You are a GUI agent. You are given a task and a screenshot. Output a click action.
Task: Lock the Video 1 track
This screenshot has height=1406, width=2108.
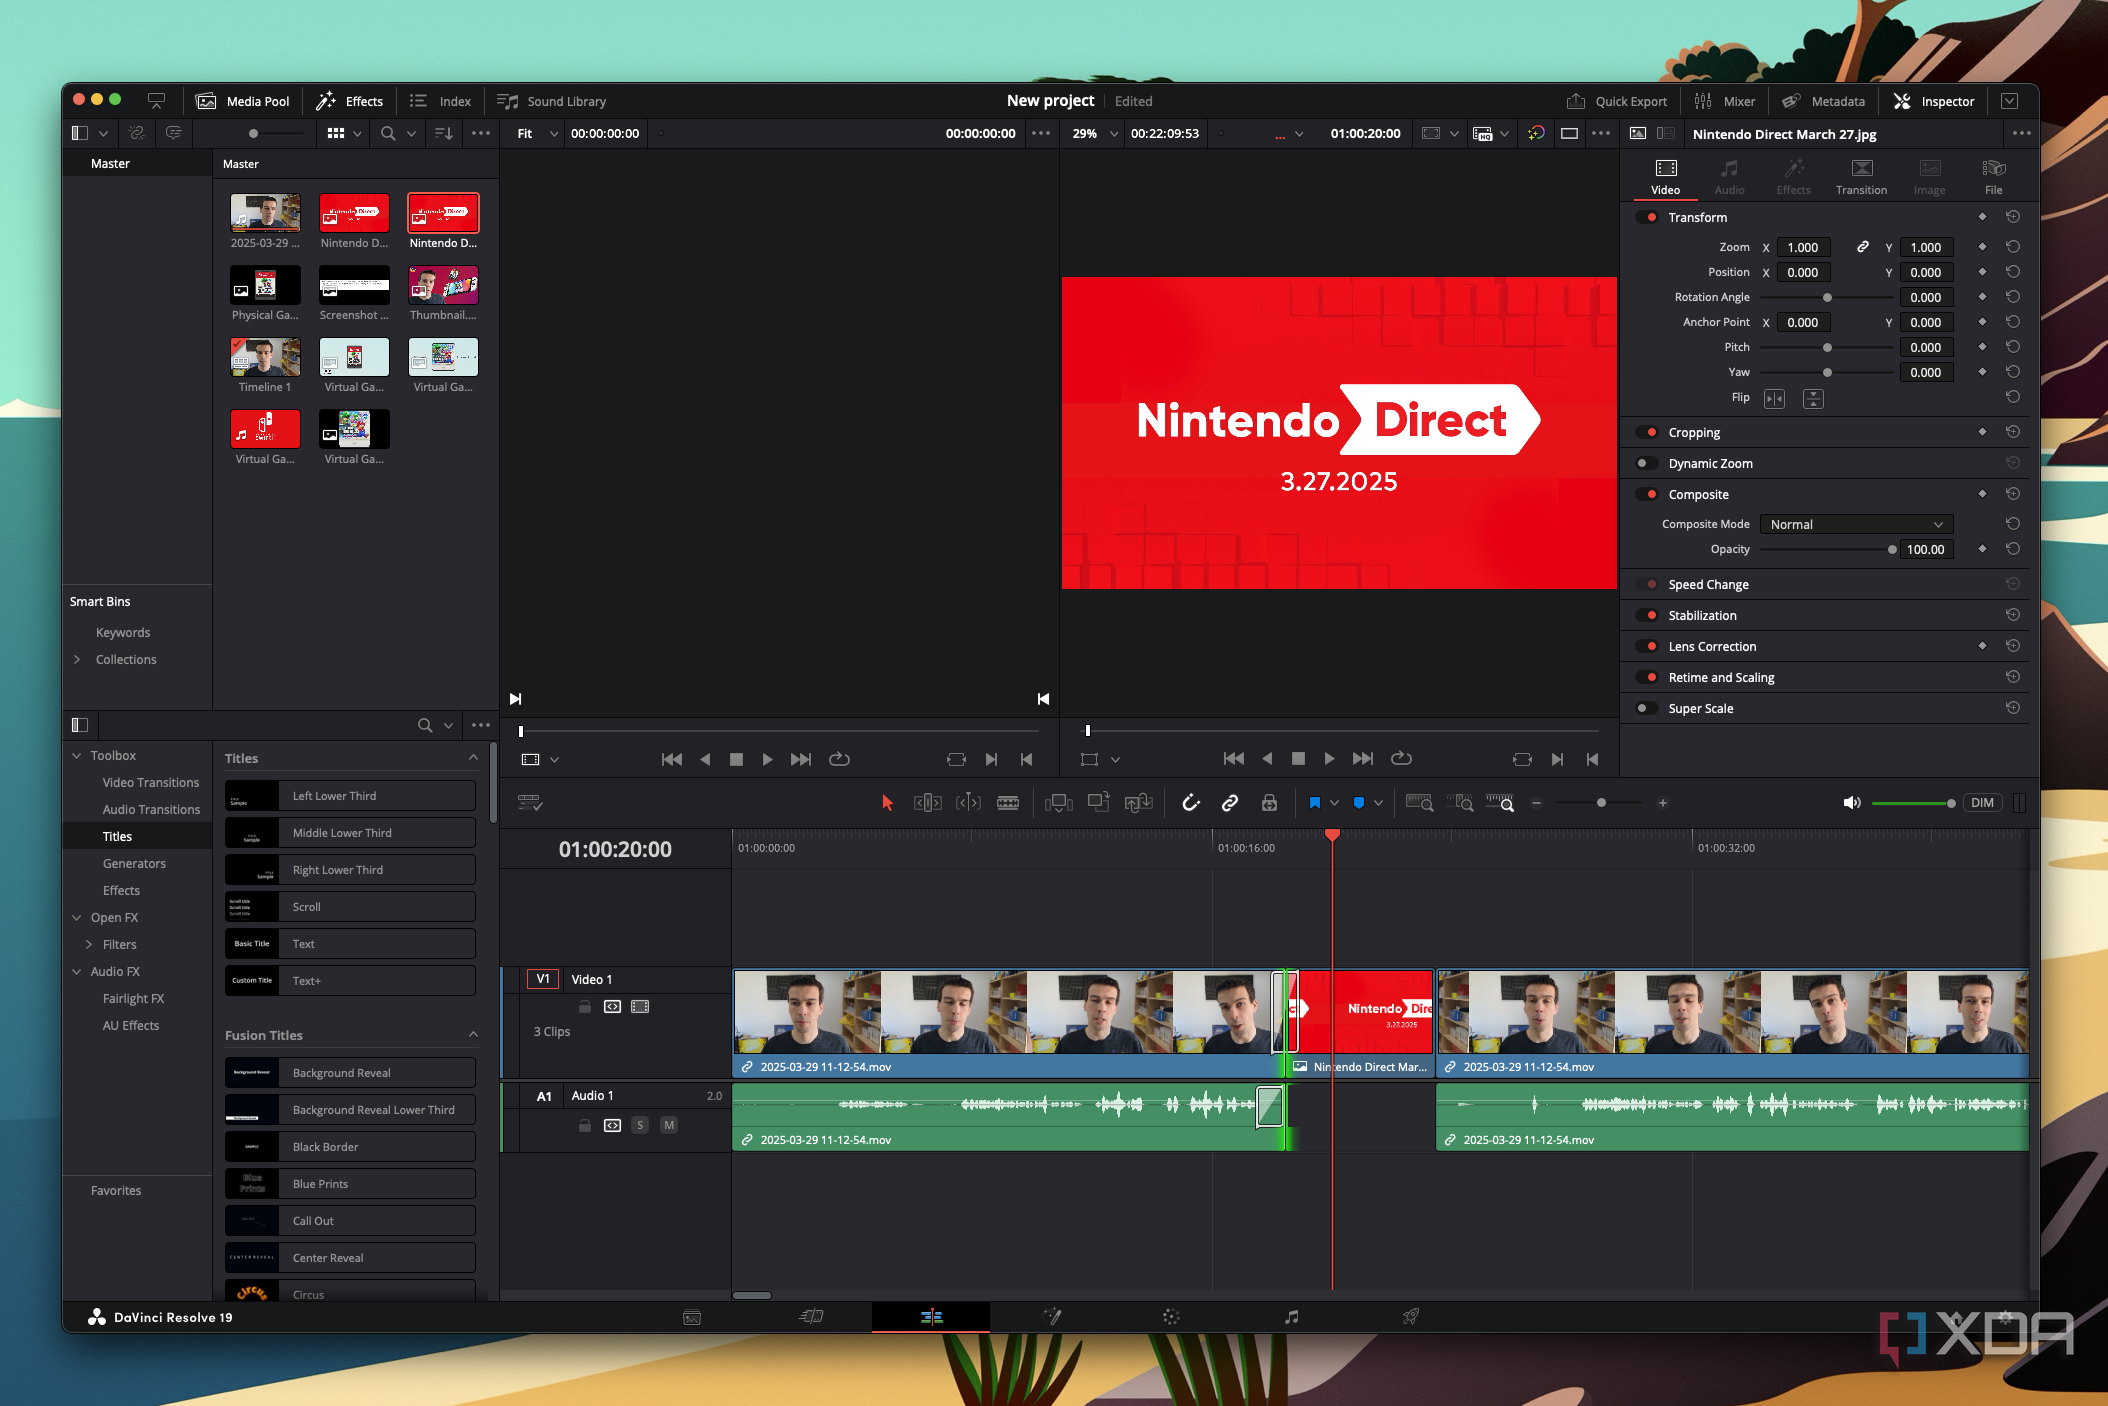pyautogui.click(x=585, y=1007)
